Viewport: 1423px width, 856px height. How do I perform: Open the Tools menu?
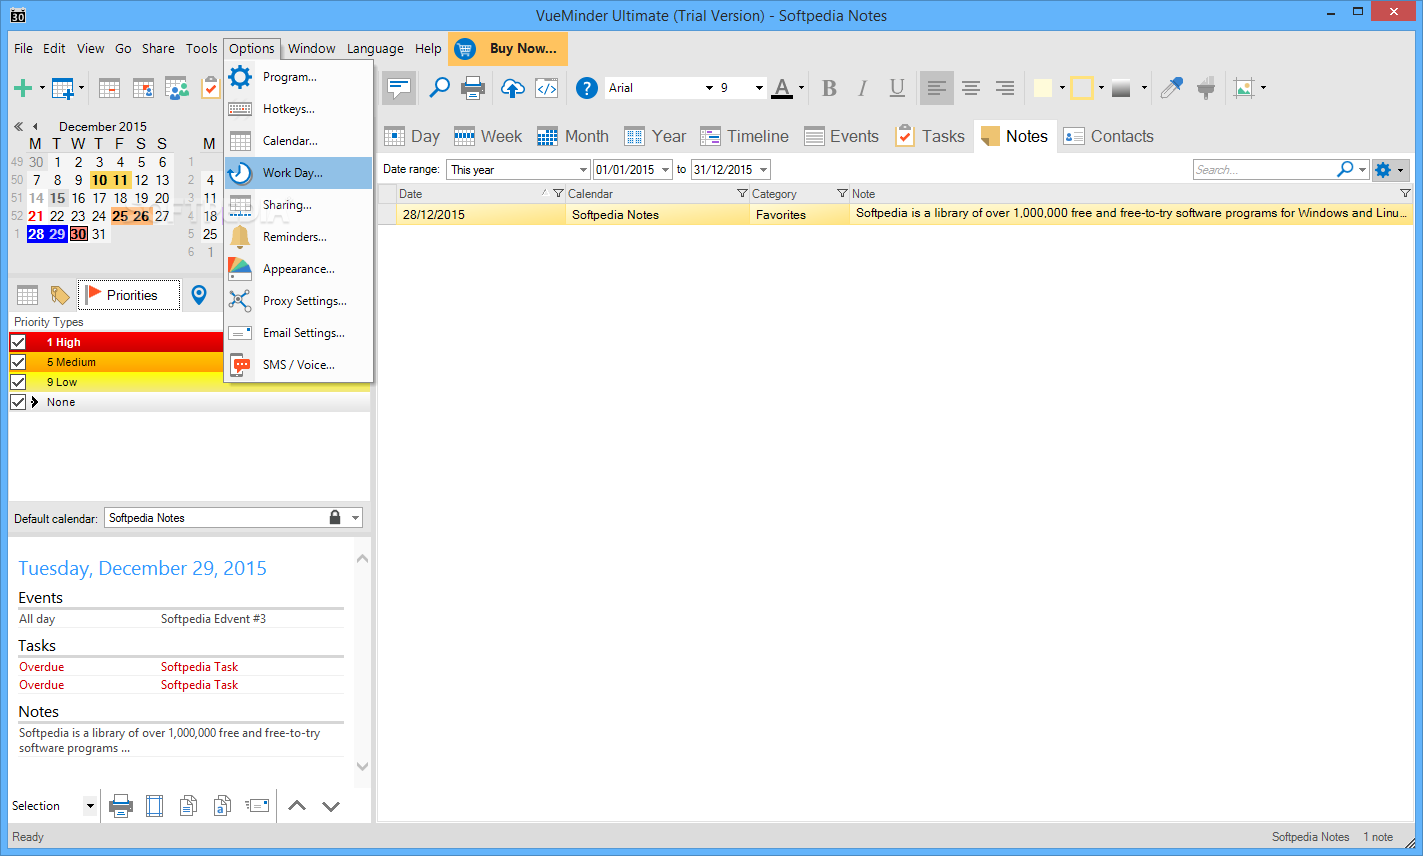(x=201, y=48)
